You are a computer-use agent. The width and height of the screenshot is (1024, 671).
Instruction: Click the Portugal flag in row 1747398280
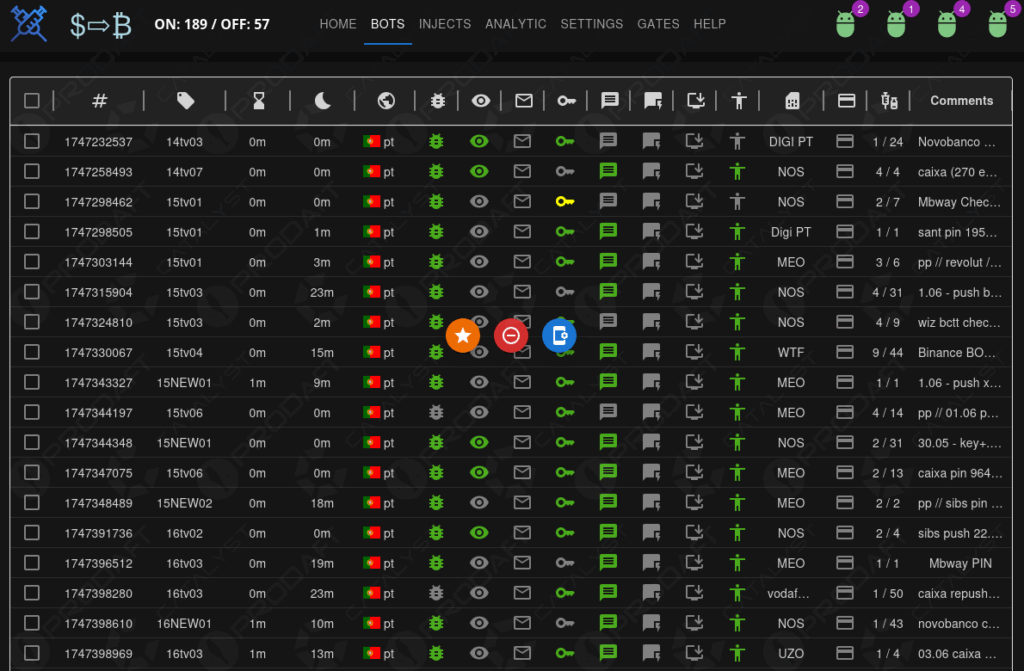pyautogui.click(x=372, y=593)
